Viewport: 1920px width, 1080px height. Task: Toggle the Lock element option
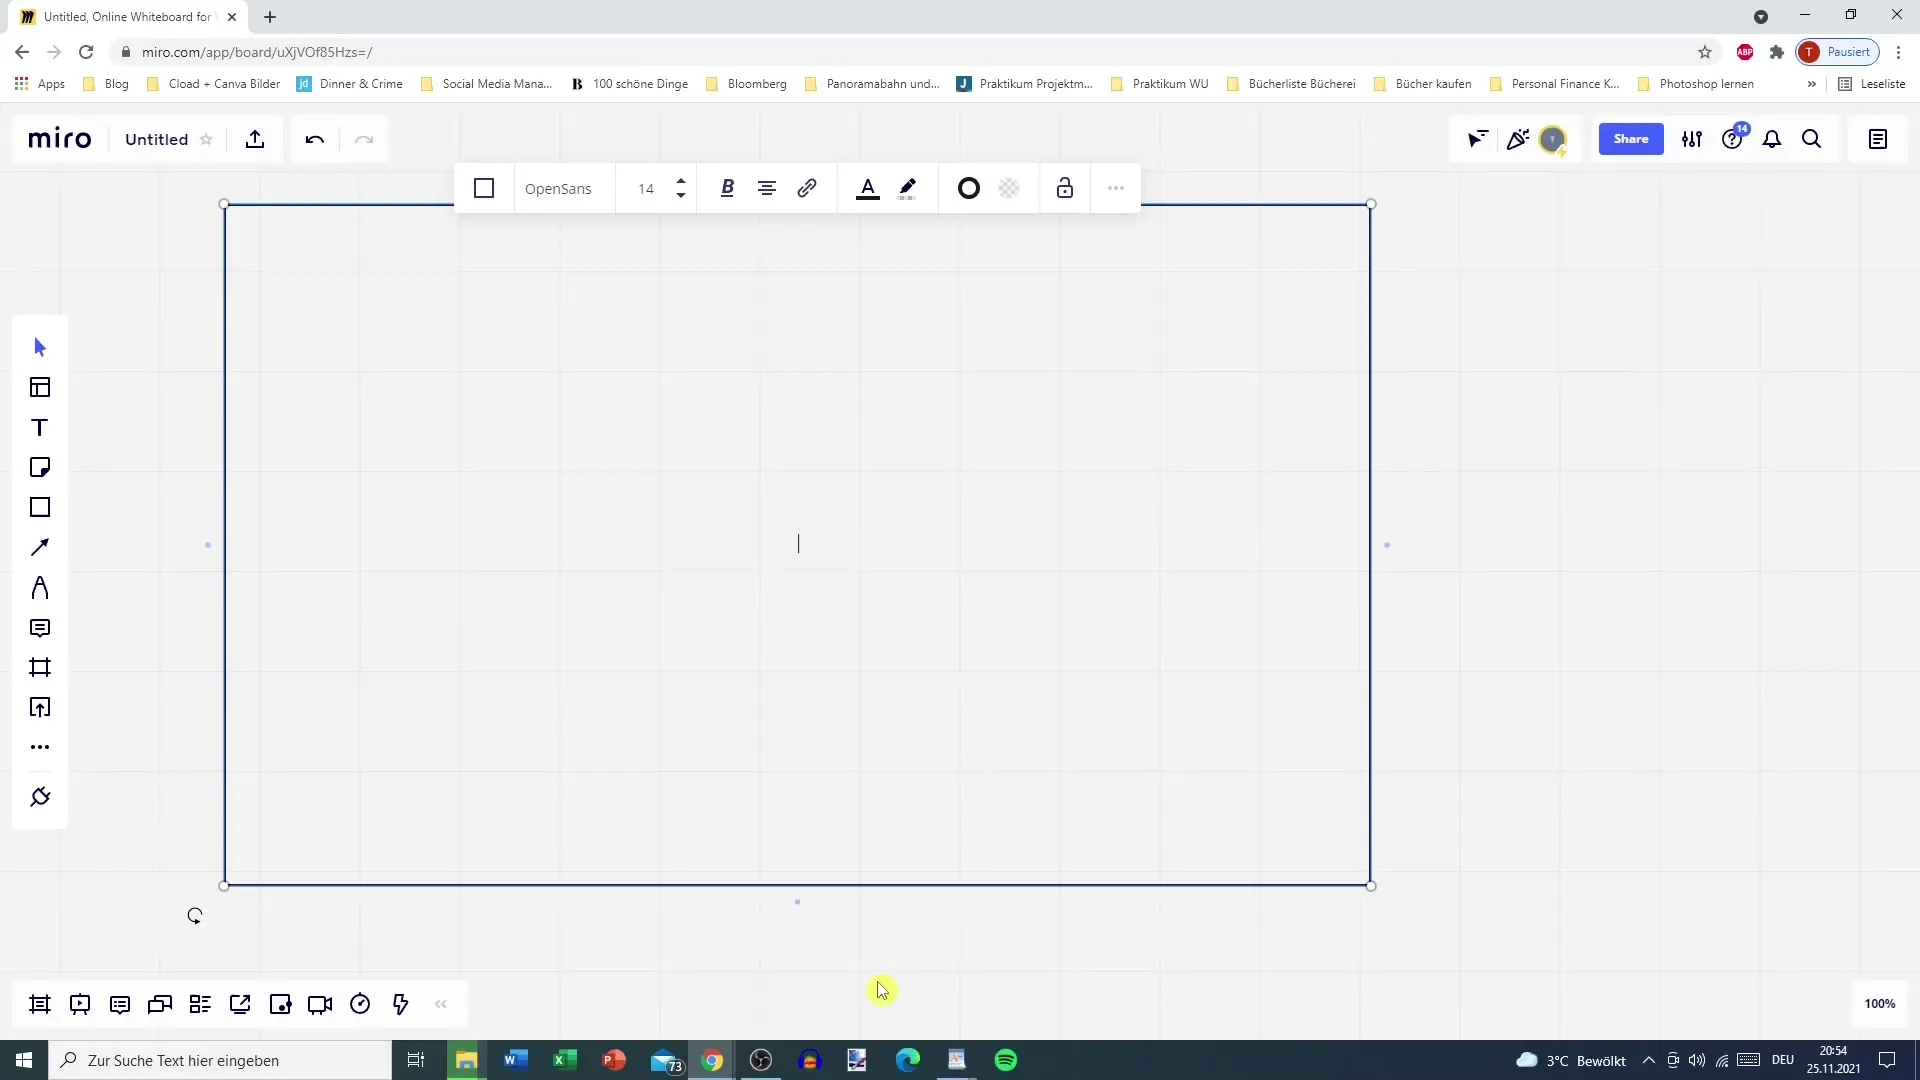1065,189
